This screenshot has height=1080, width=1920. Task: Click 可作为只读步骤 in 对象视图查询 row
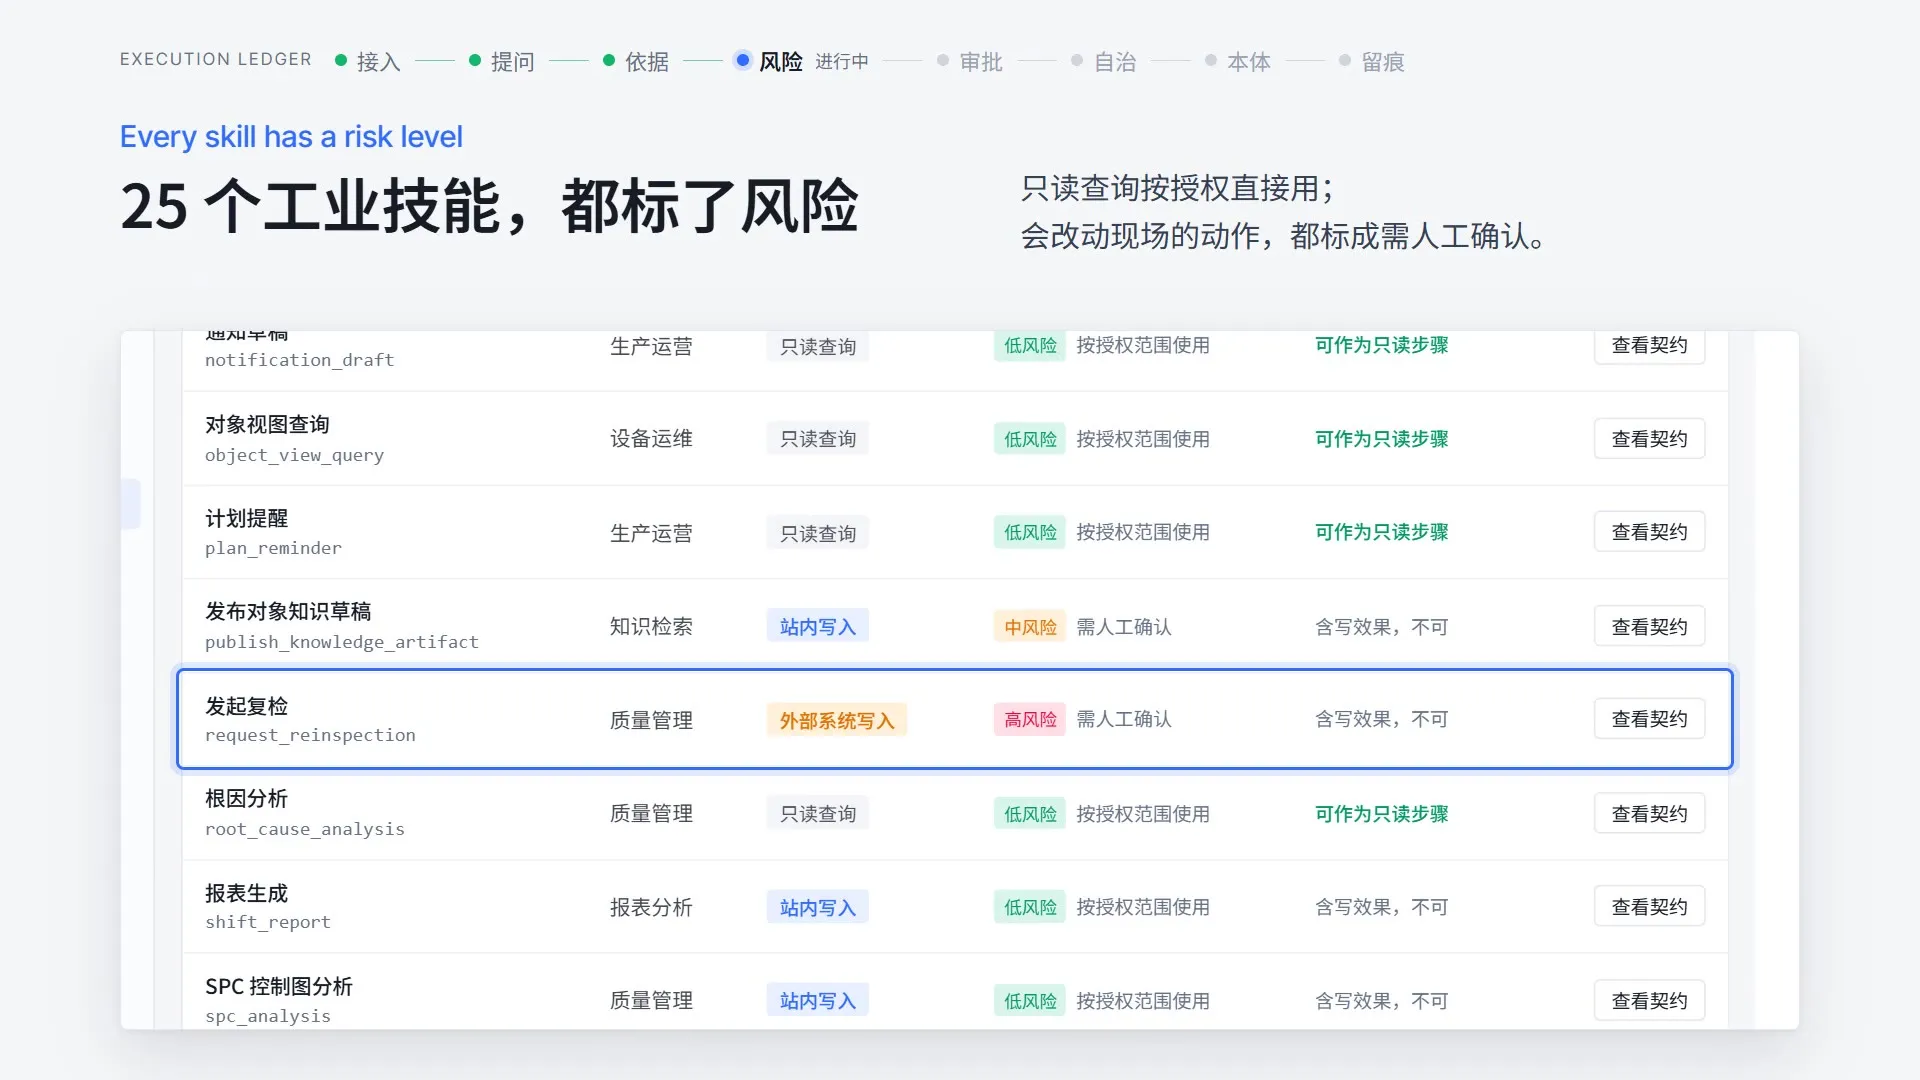(x=1381, y=439)
